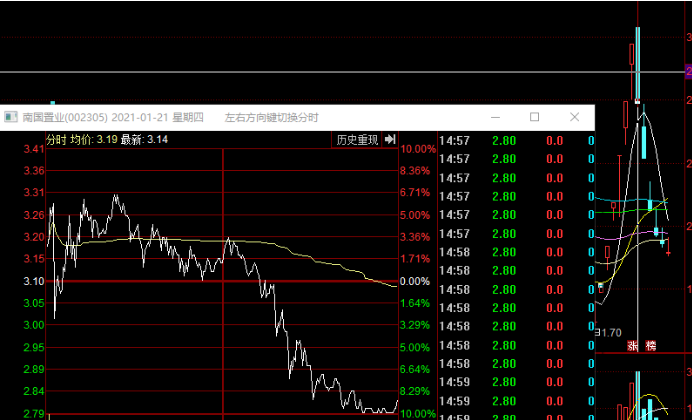Click the 涨 marker on the K-line chart
This screenshot has width=692, height=420.
[633, 345]
